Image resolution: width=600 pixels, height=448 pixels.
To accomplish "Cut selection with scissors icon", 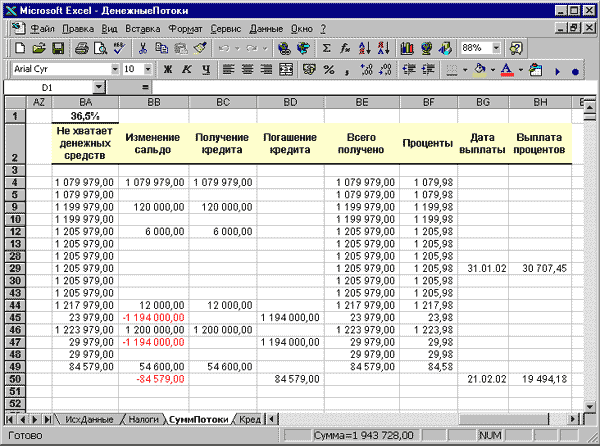I will point(143,49).
